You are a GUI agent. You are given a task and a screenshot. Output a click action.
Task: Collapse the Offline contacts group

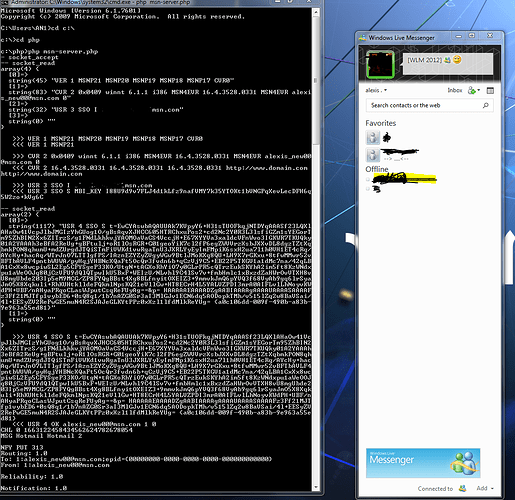(377, 169)
